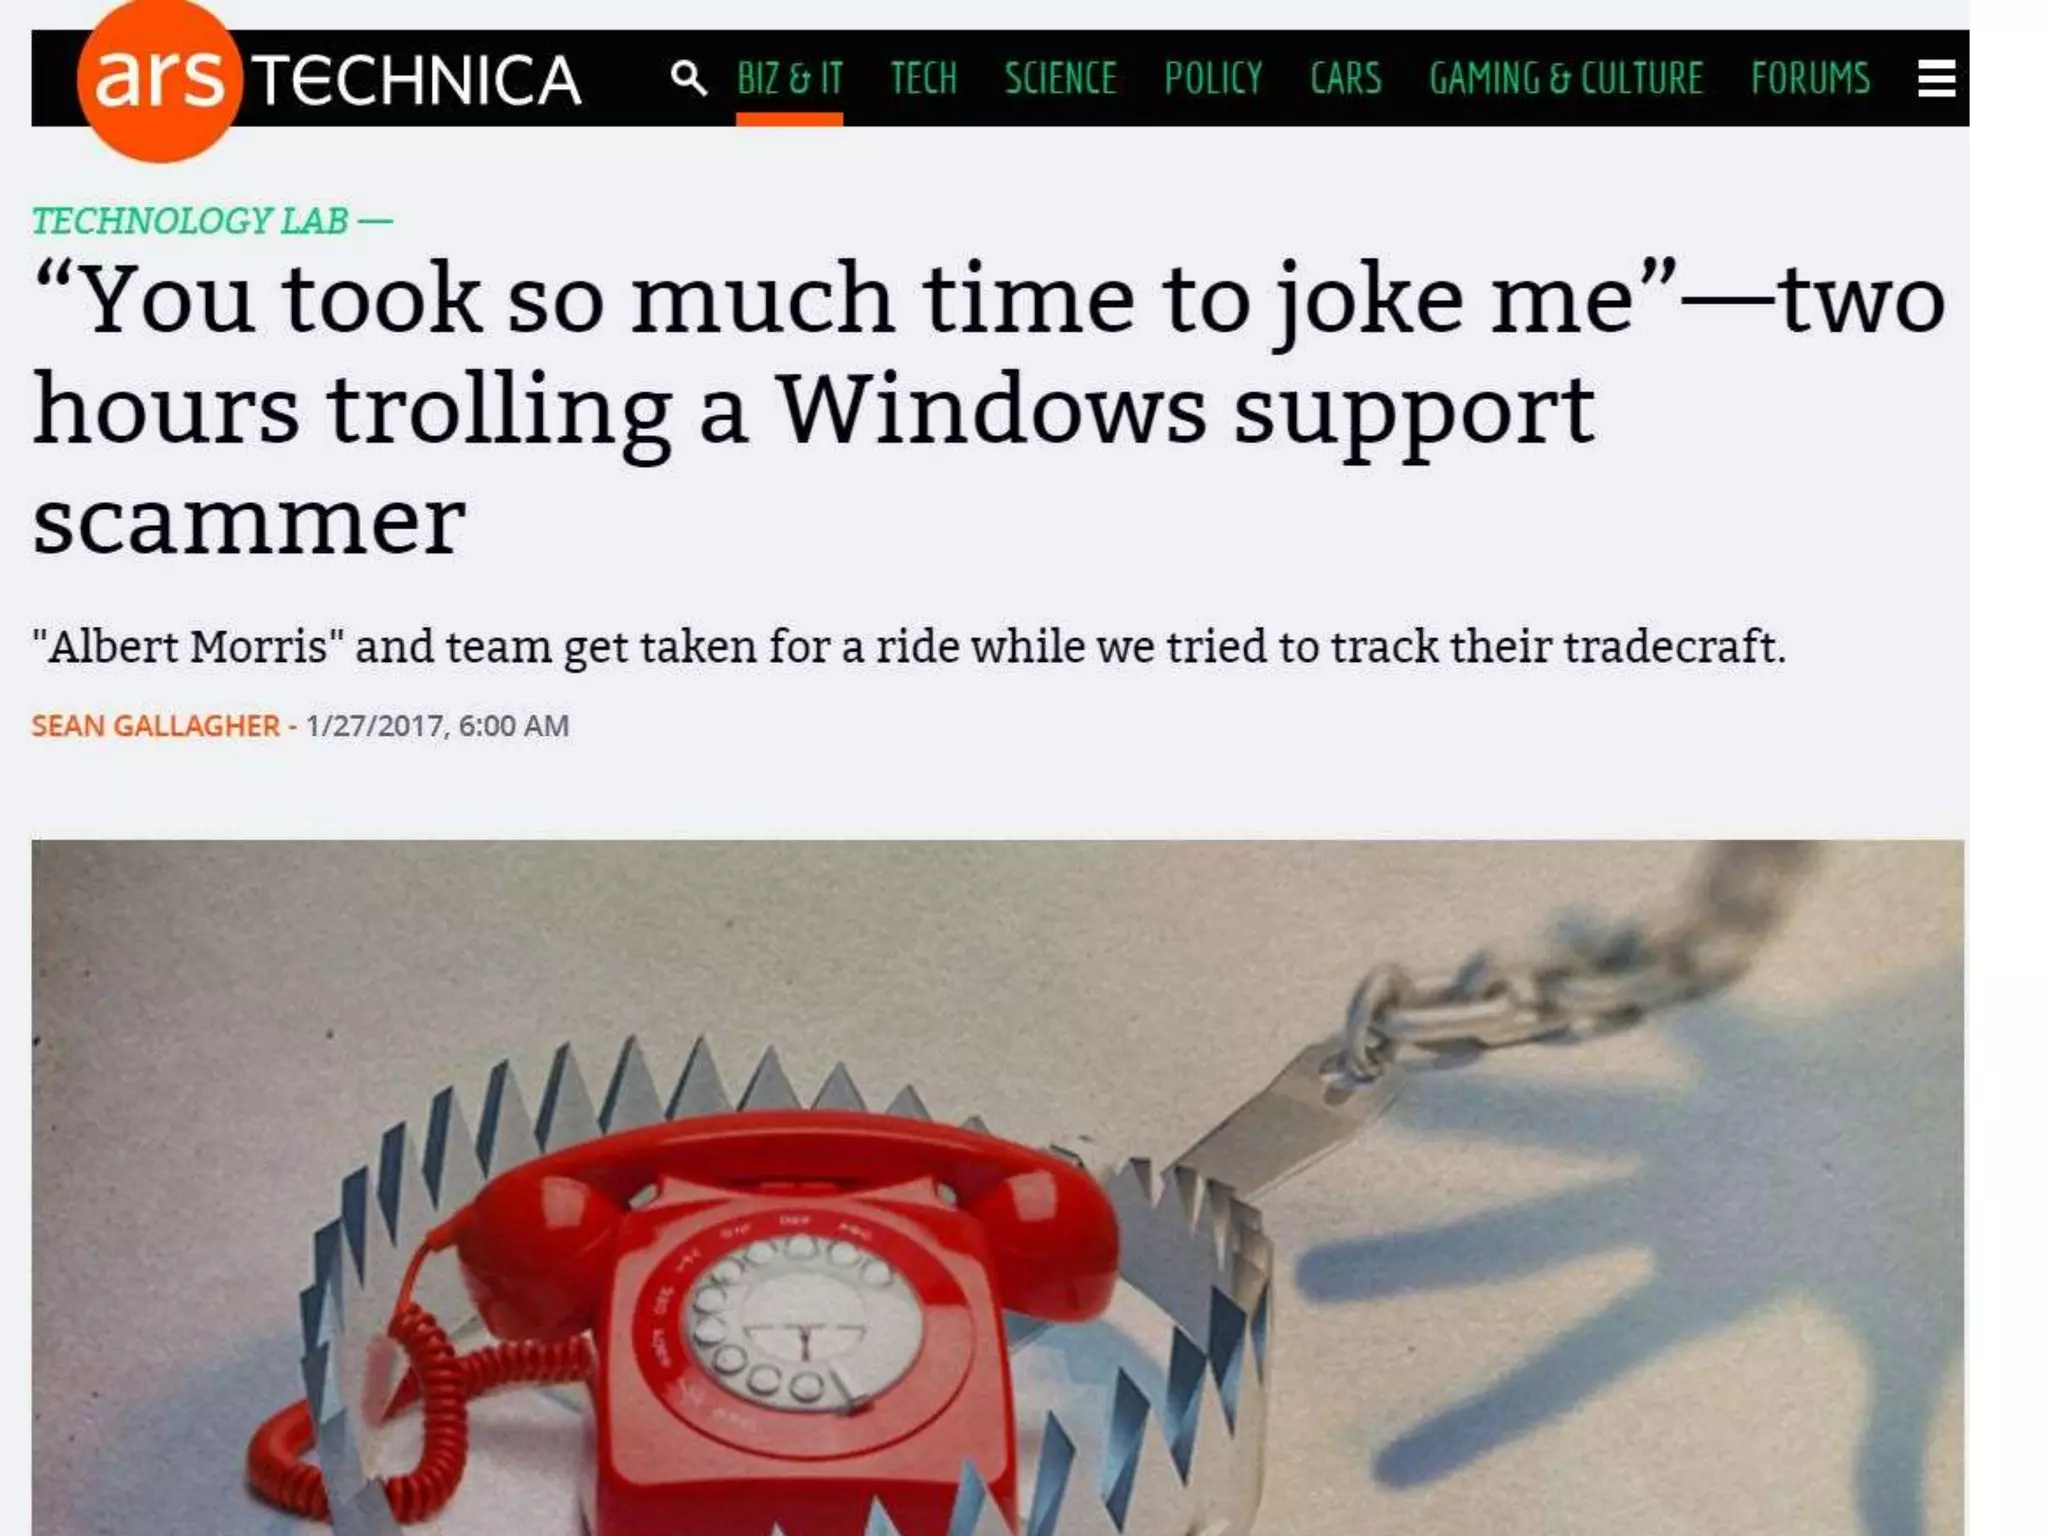
Task: Navigate to the POLICY section
Action: [1213, 78]
